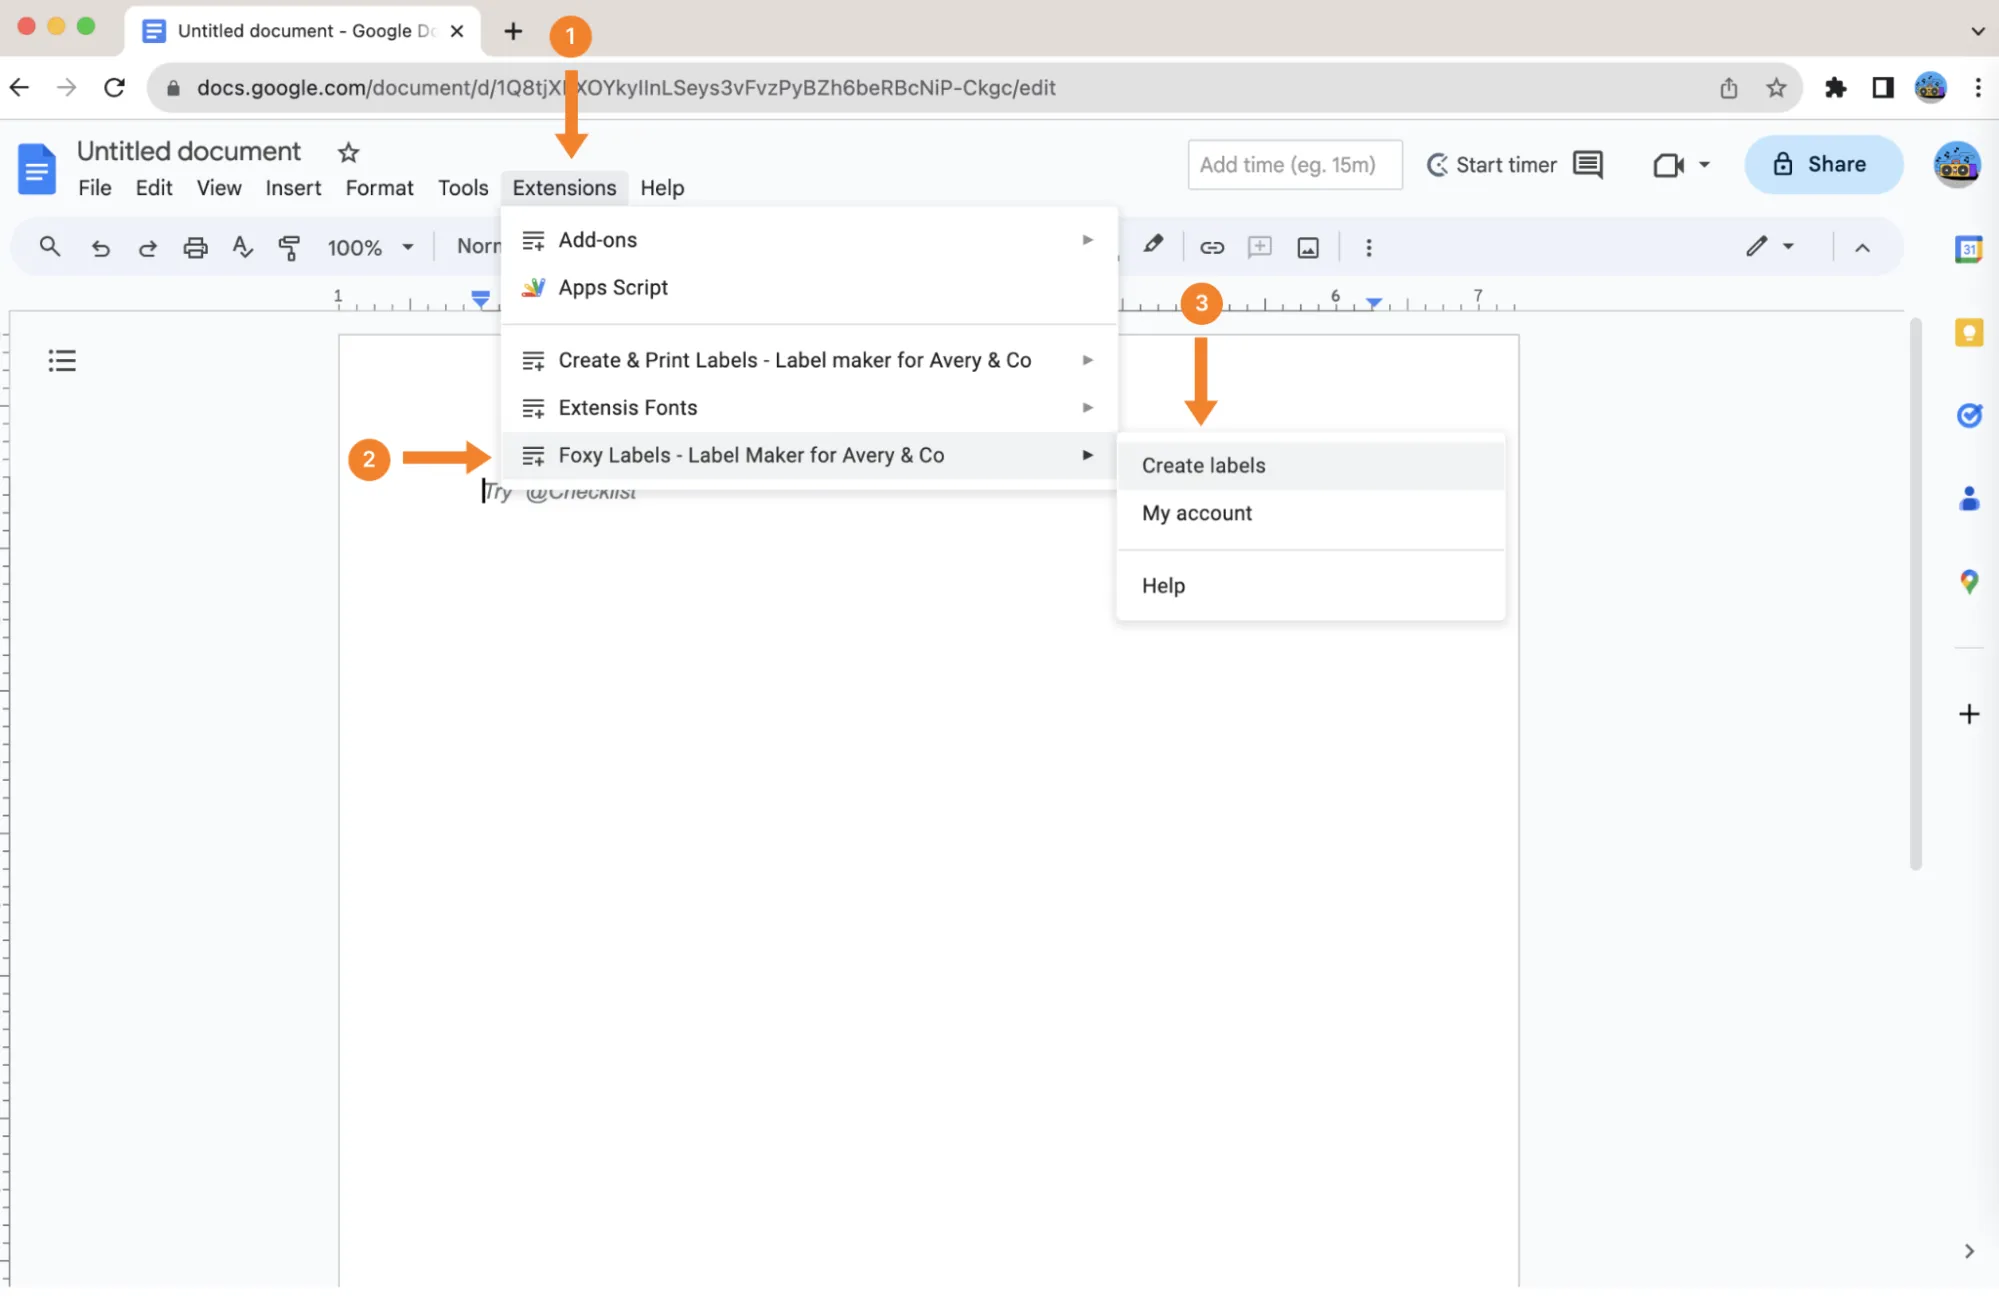
Task: Rename the Untitled document title
Action: point(189,151)
